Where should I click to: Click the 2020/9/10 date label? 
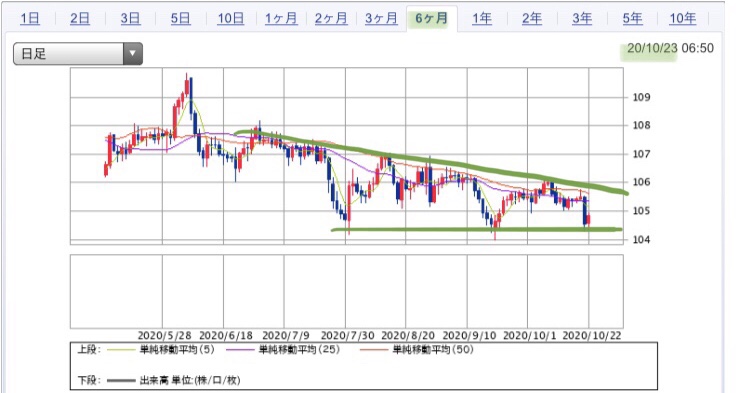(x=469, y=336)
